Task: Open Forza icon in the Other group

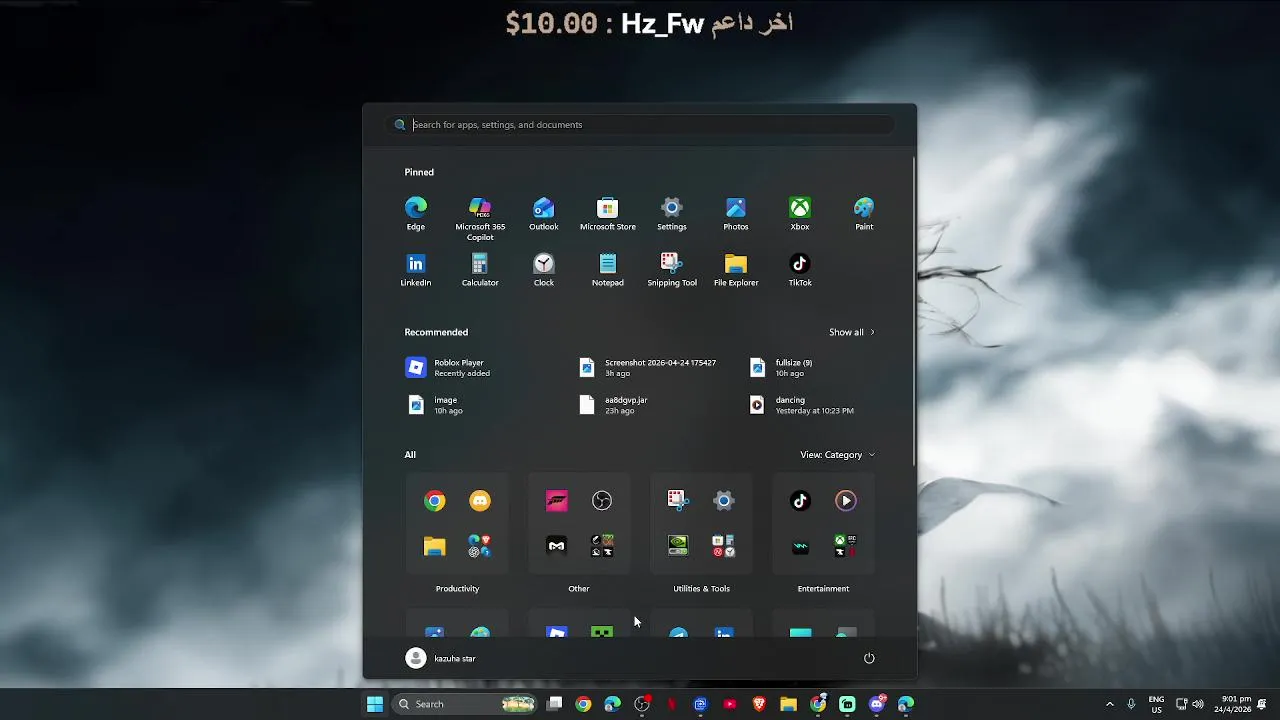Action: [x=557, y=501]
